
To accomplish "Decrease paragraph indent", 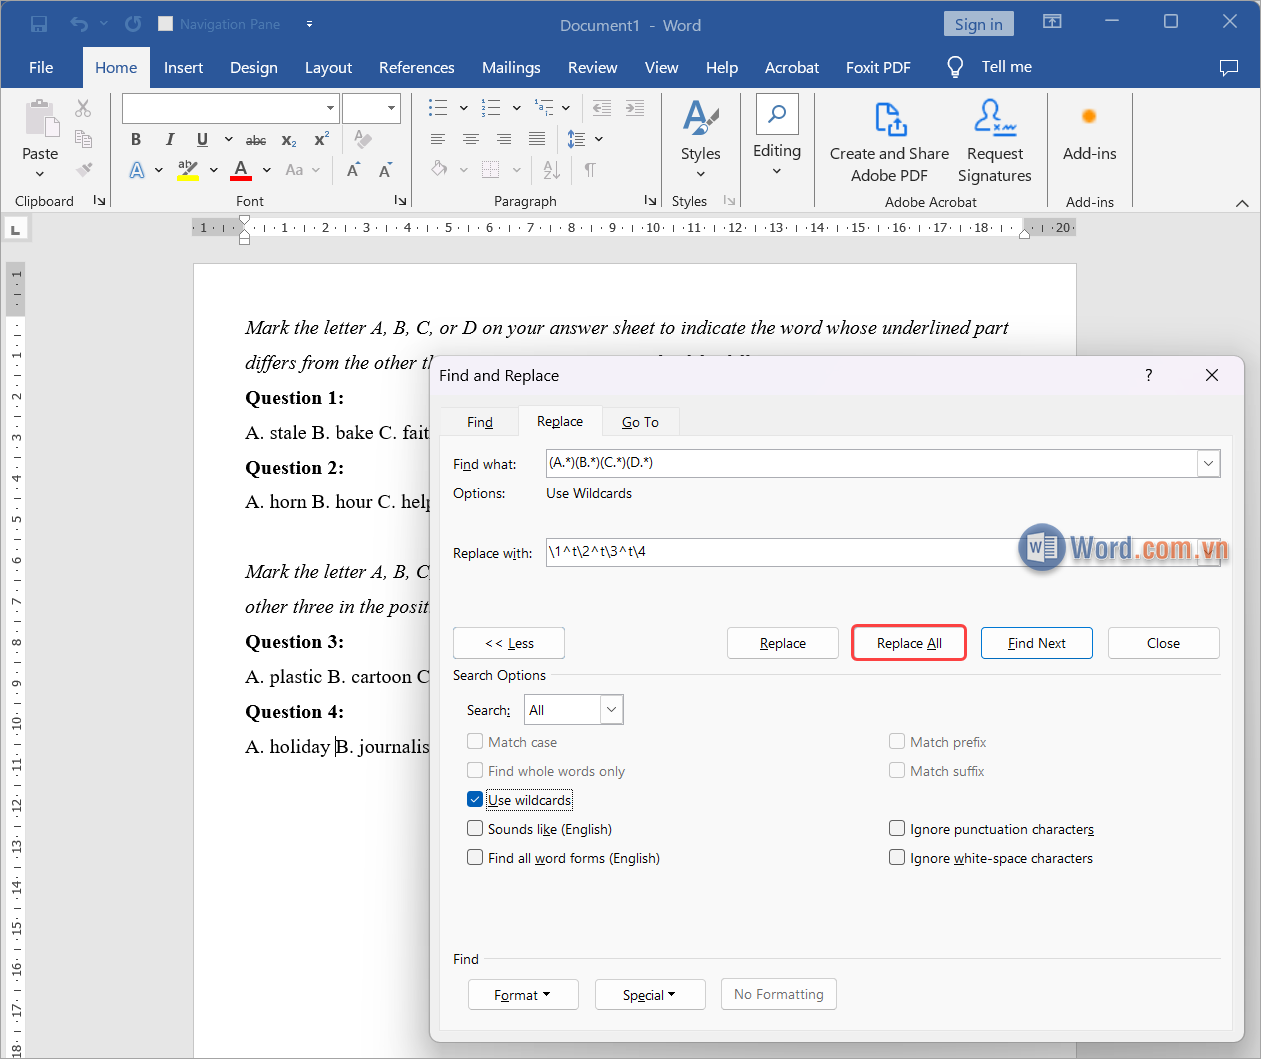I will click(x=602, y=108).
